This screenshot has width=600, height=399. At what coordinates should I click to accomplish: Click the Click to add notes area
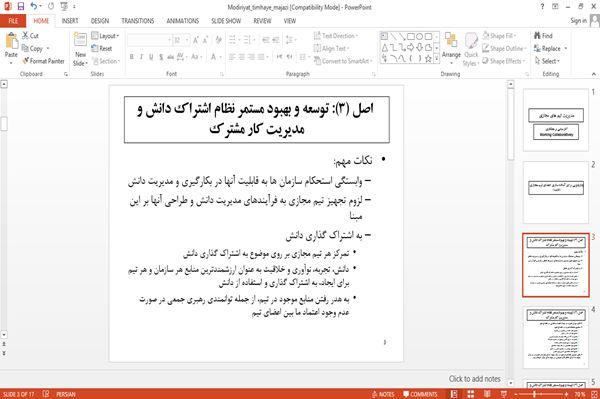(474, 379)
